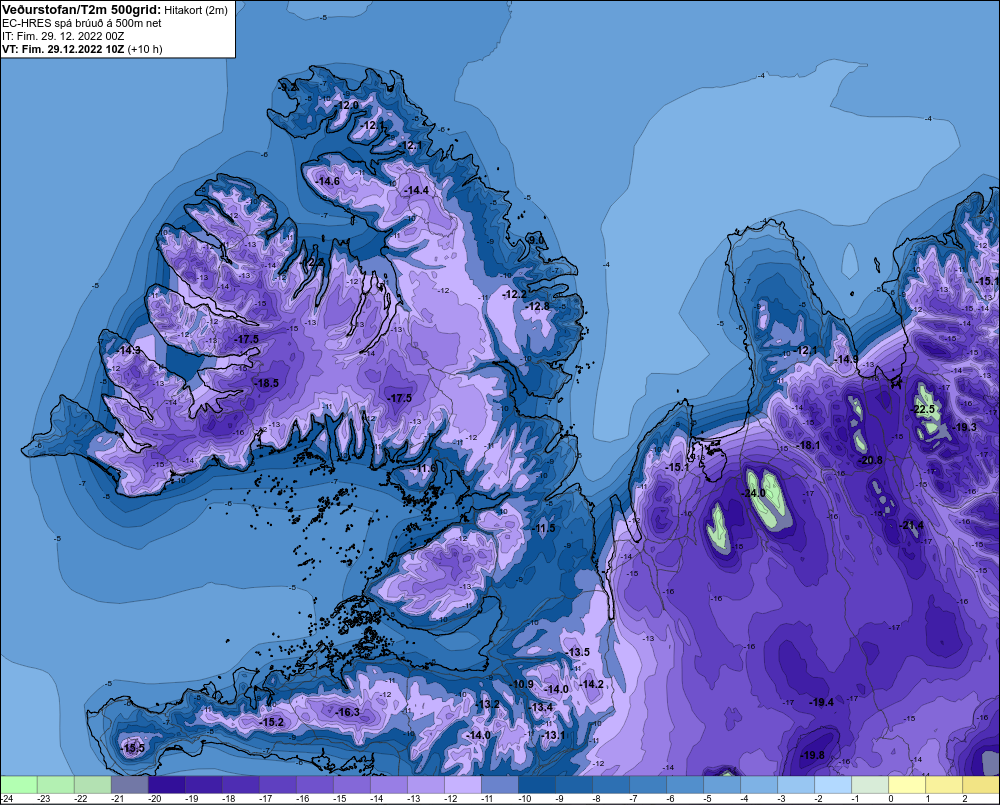
Task: Click the '-22' legend scale number
Action: coord(80,799)
